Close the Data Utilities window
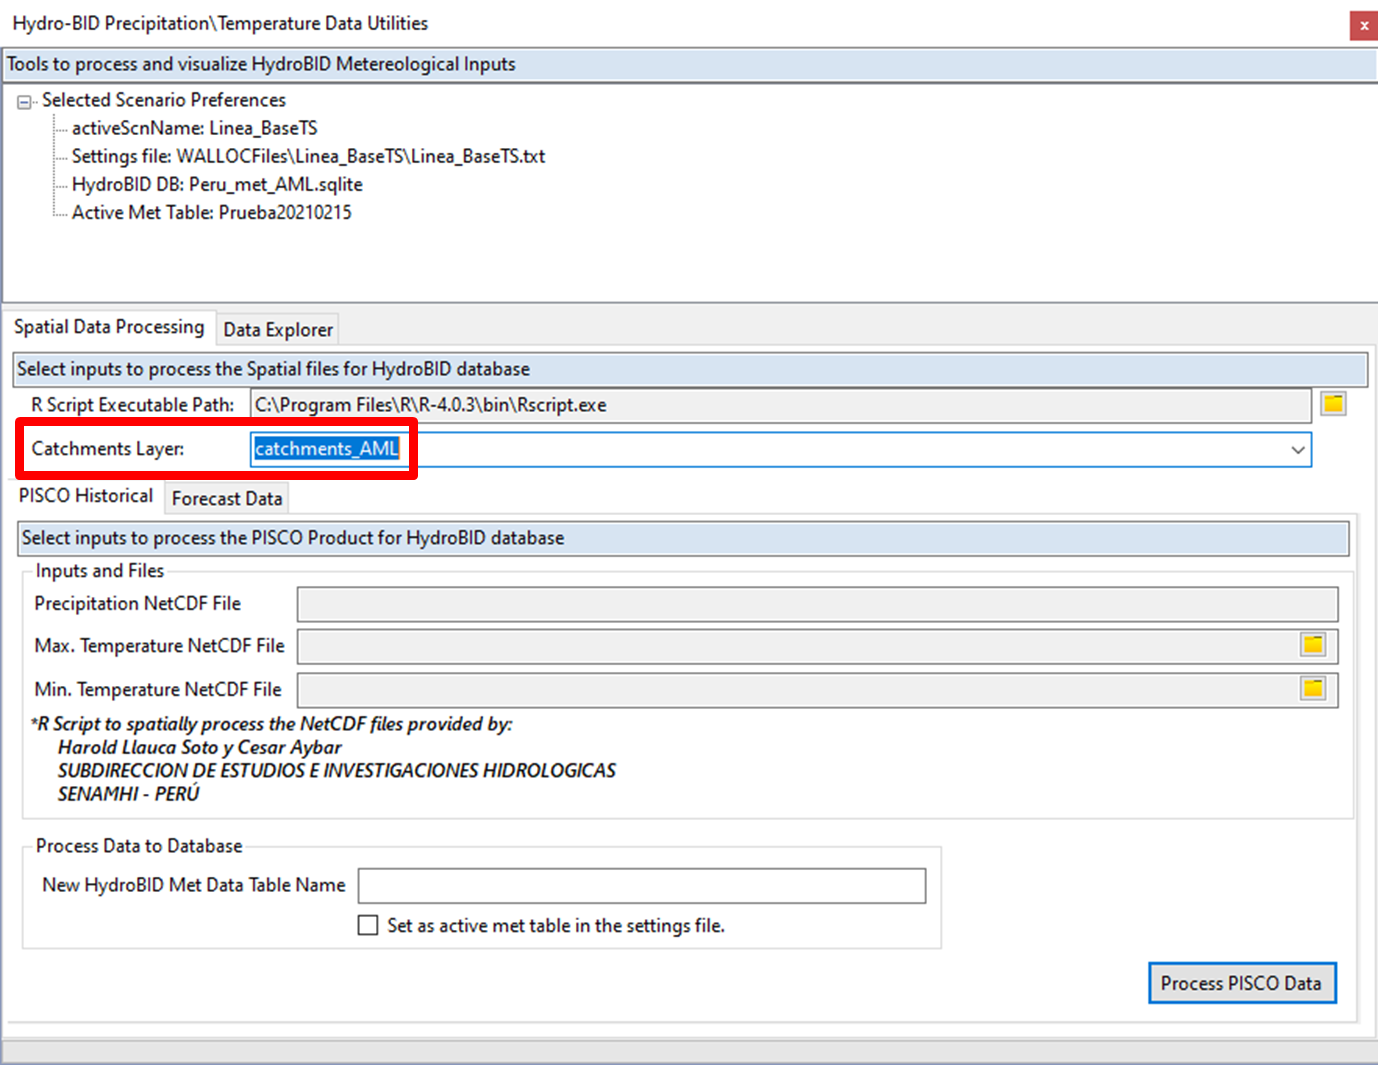Image resolution: width=1378 pixels, height=1065 pixels. pos(1364,25)
